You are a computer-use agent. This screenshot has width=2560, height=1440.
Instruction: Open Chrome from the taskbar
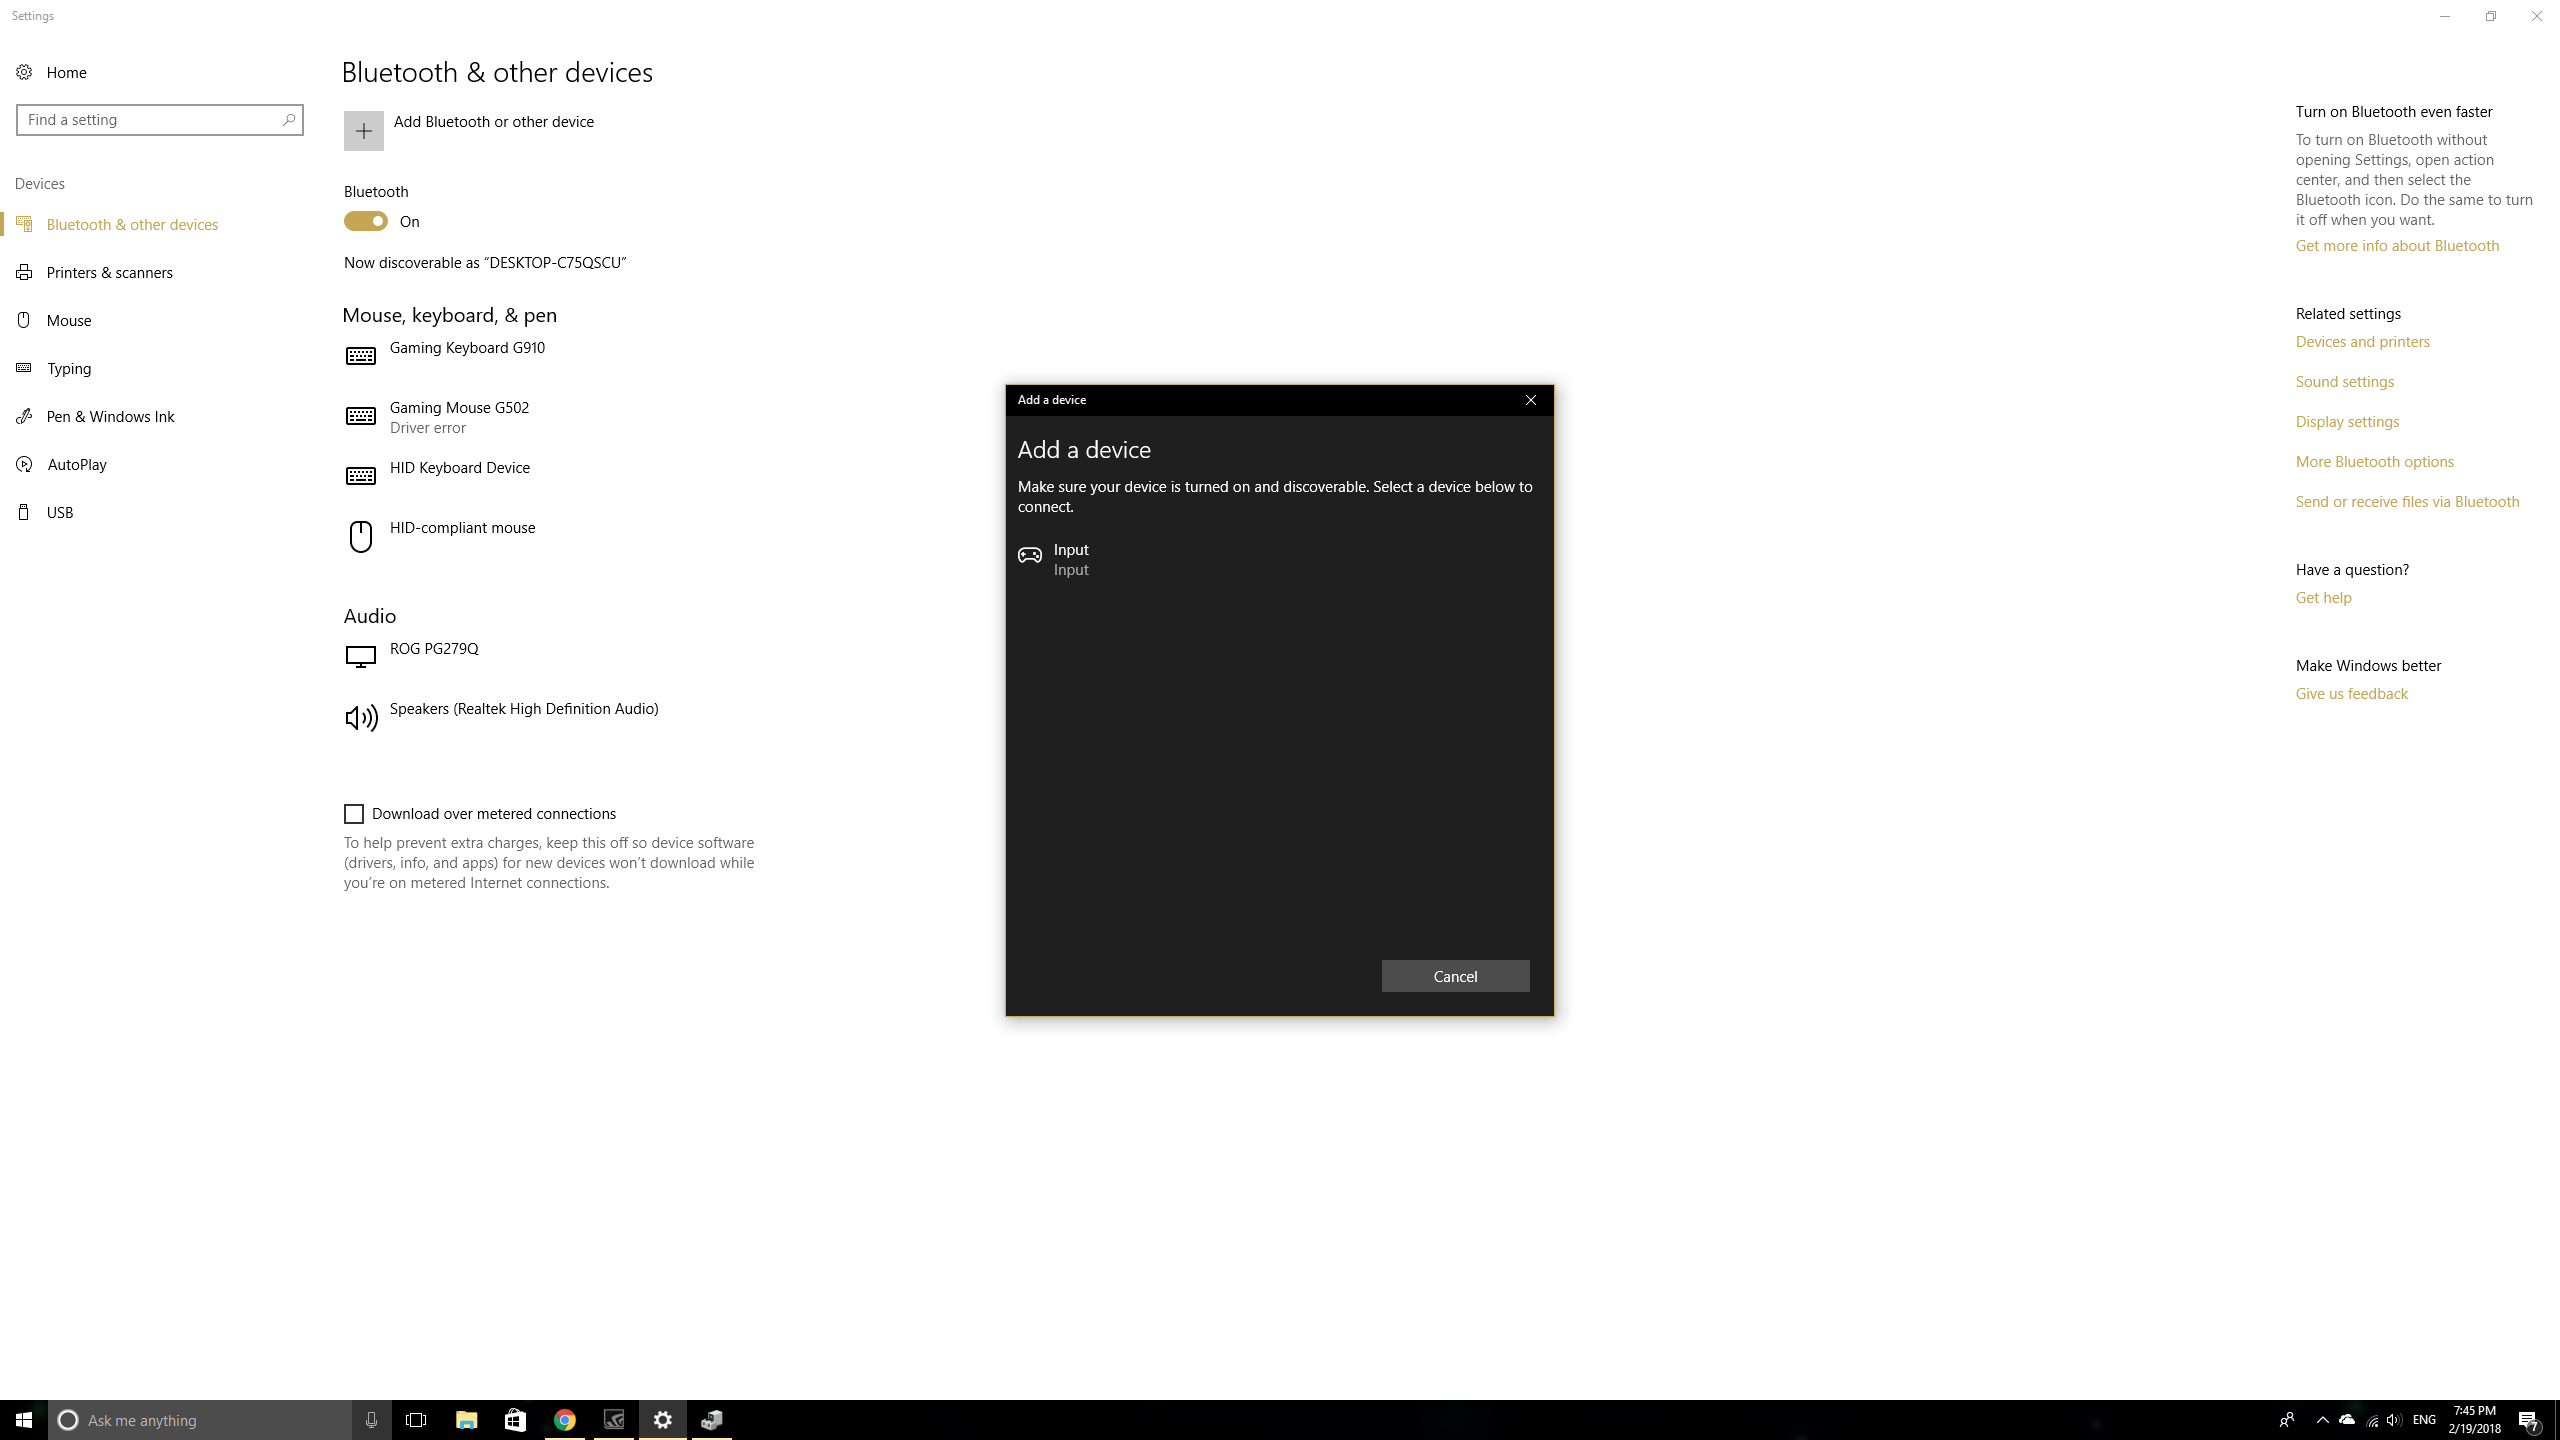coord(564,1420)
